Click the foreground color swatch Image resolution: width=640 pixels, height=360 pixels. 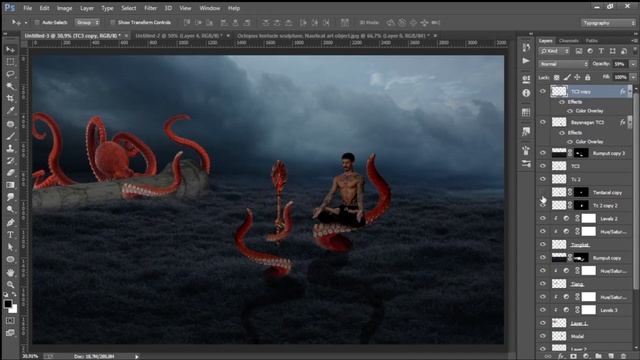(8, 304)
